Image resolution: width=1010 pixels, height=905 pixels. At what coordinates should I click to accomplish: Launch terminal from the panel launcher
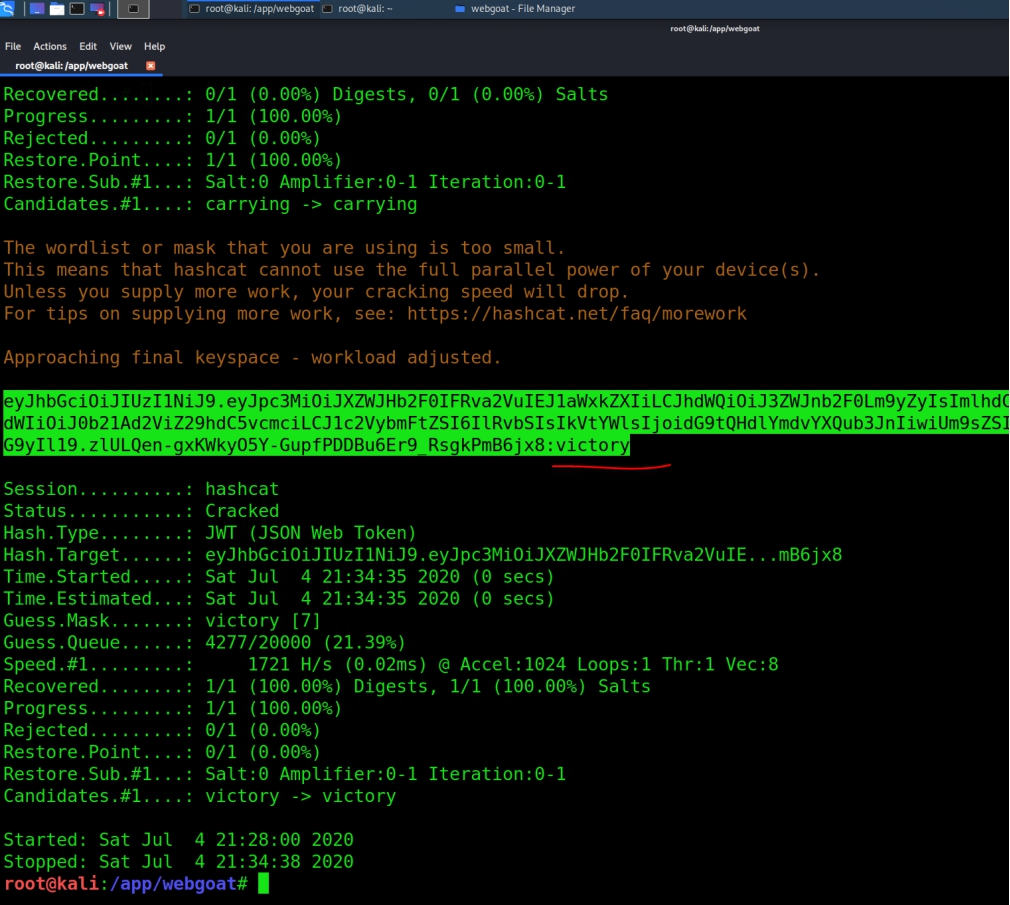tap(77, 9)
